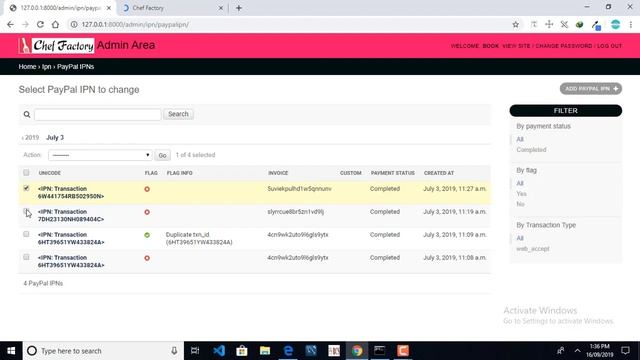The height and width of the screenshot is (360, 640).
Task: Open Microsoft Store from taskbar
Action: click(242, 351)
